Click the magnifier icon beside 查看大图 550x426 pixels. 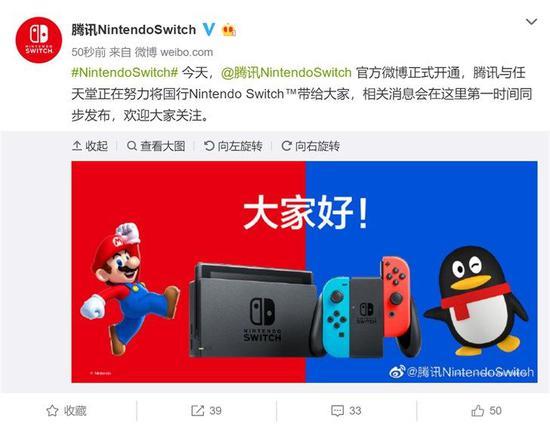click(132, 146)
